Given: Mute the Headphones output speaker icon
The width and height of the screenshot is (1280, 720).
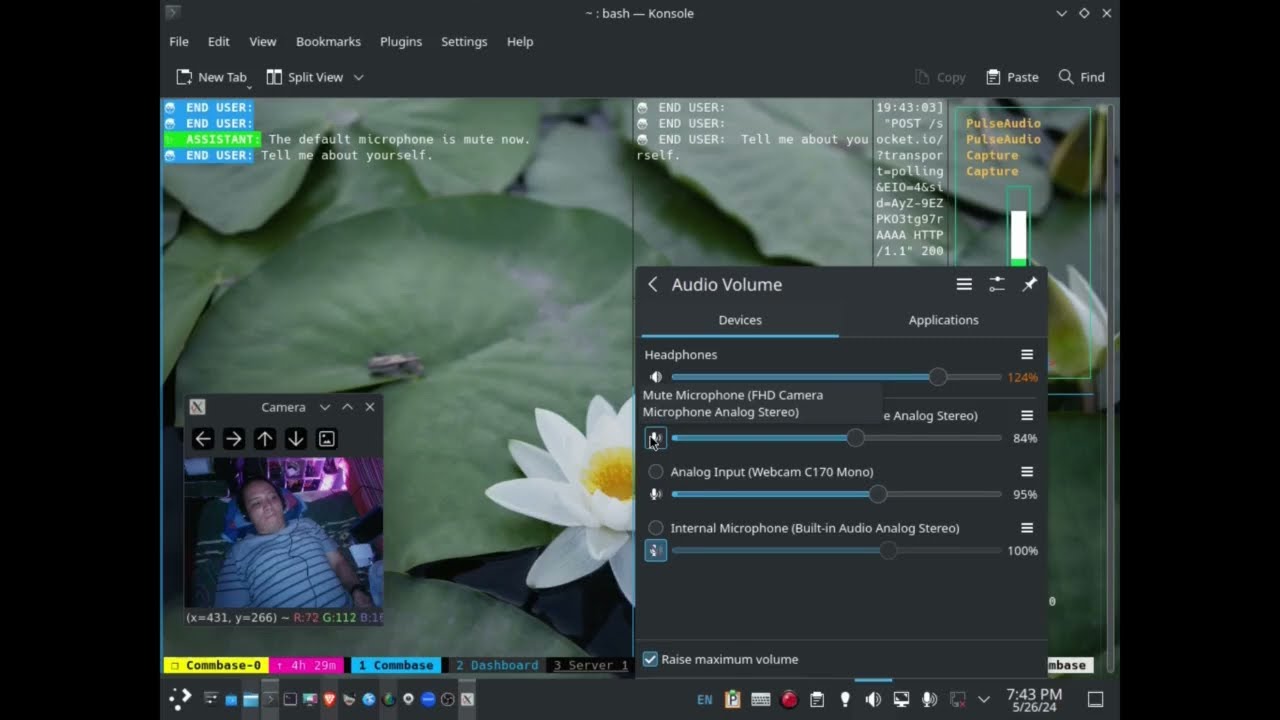Looking at the screenshot, I should click(x=656, y=377).
